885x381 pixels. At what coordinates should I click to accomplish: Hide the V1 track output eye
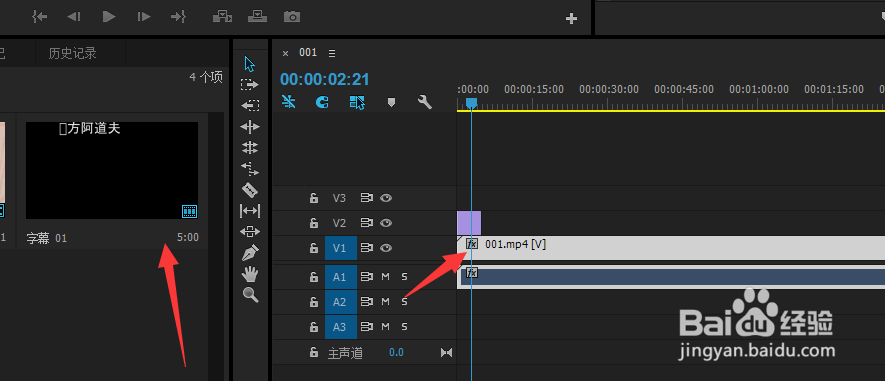tap(386, 248)
